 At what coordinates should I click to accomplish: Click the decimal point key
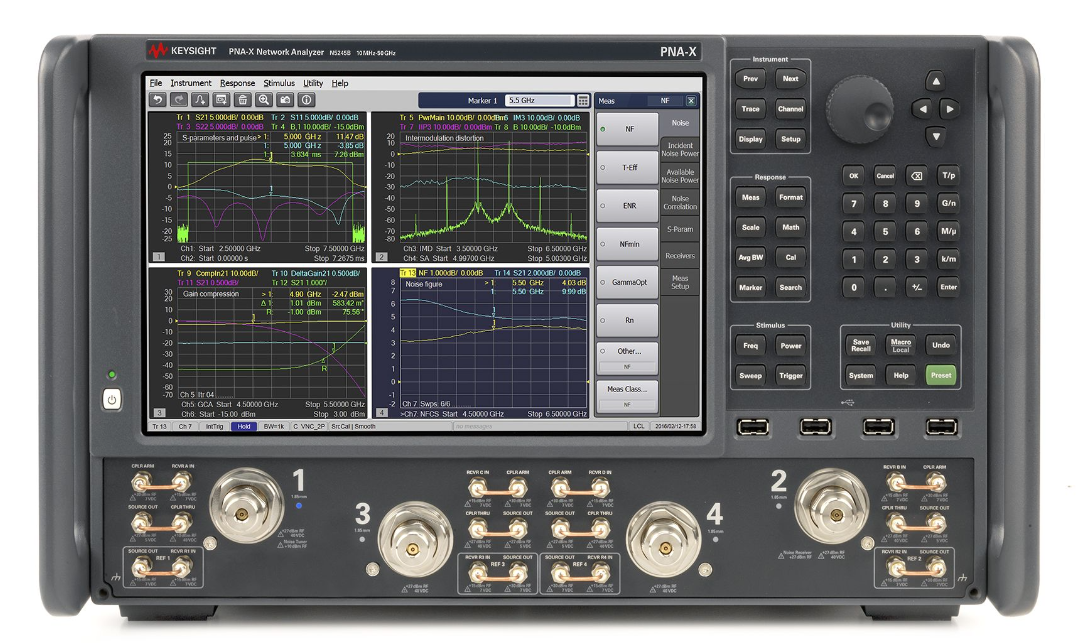pyautogui.click(x=885, y=287)
